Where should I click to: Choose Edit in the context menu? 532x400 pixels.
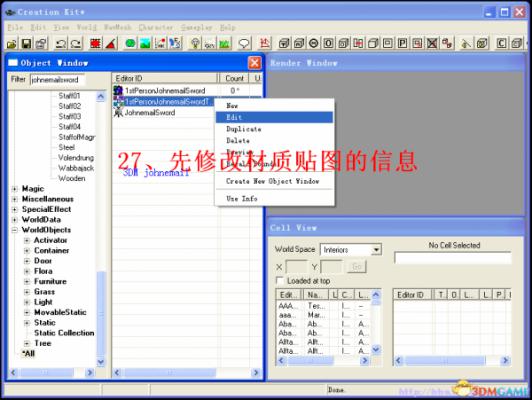[274, 117]
